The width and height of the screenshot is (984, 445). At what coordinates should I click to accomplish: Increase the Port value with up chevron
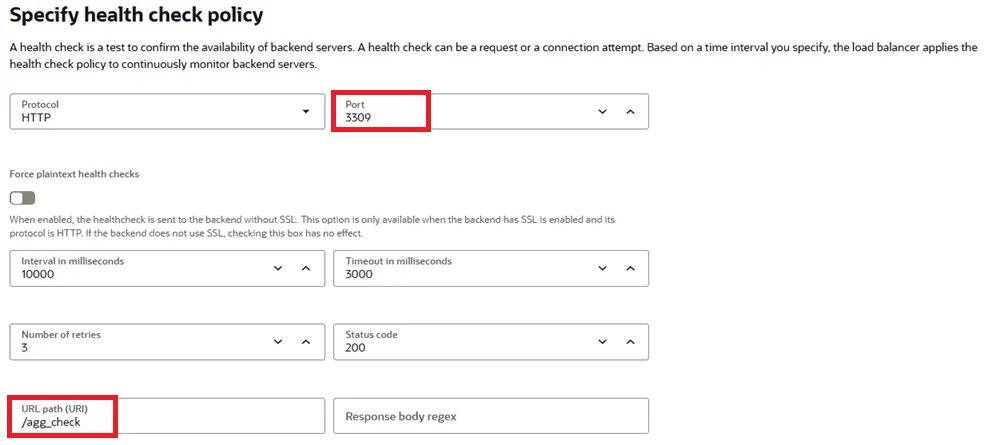pos(630,111)
